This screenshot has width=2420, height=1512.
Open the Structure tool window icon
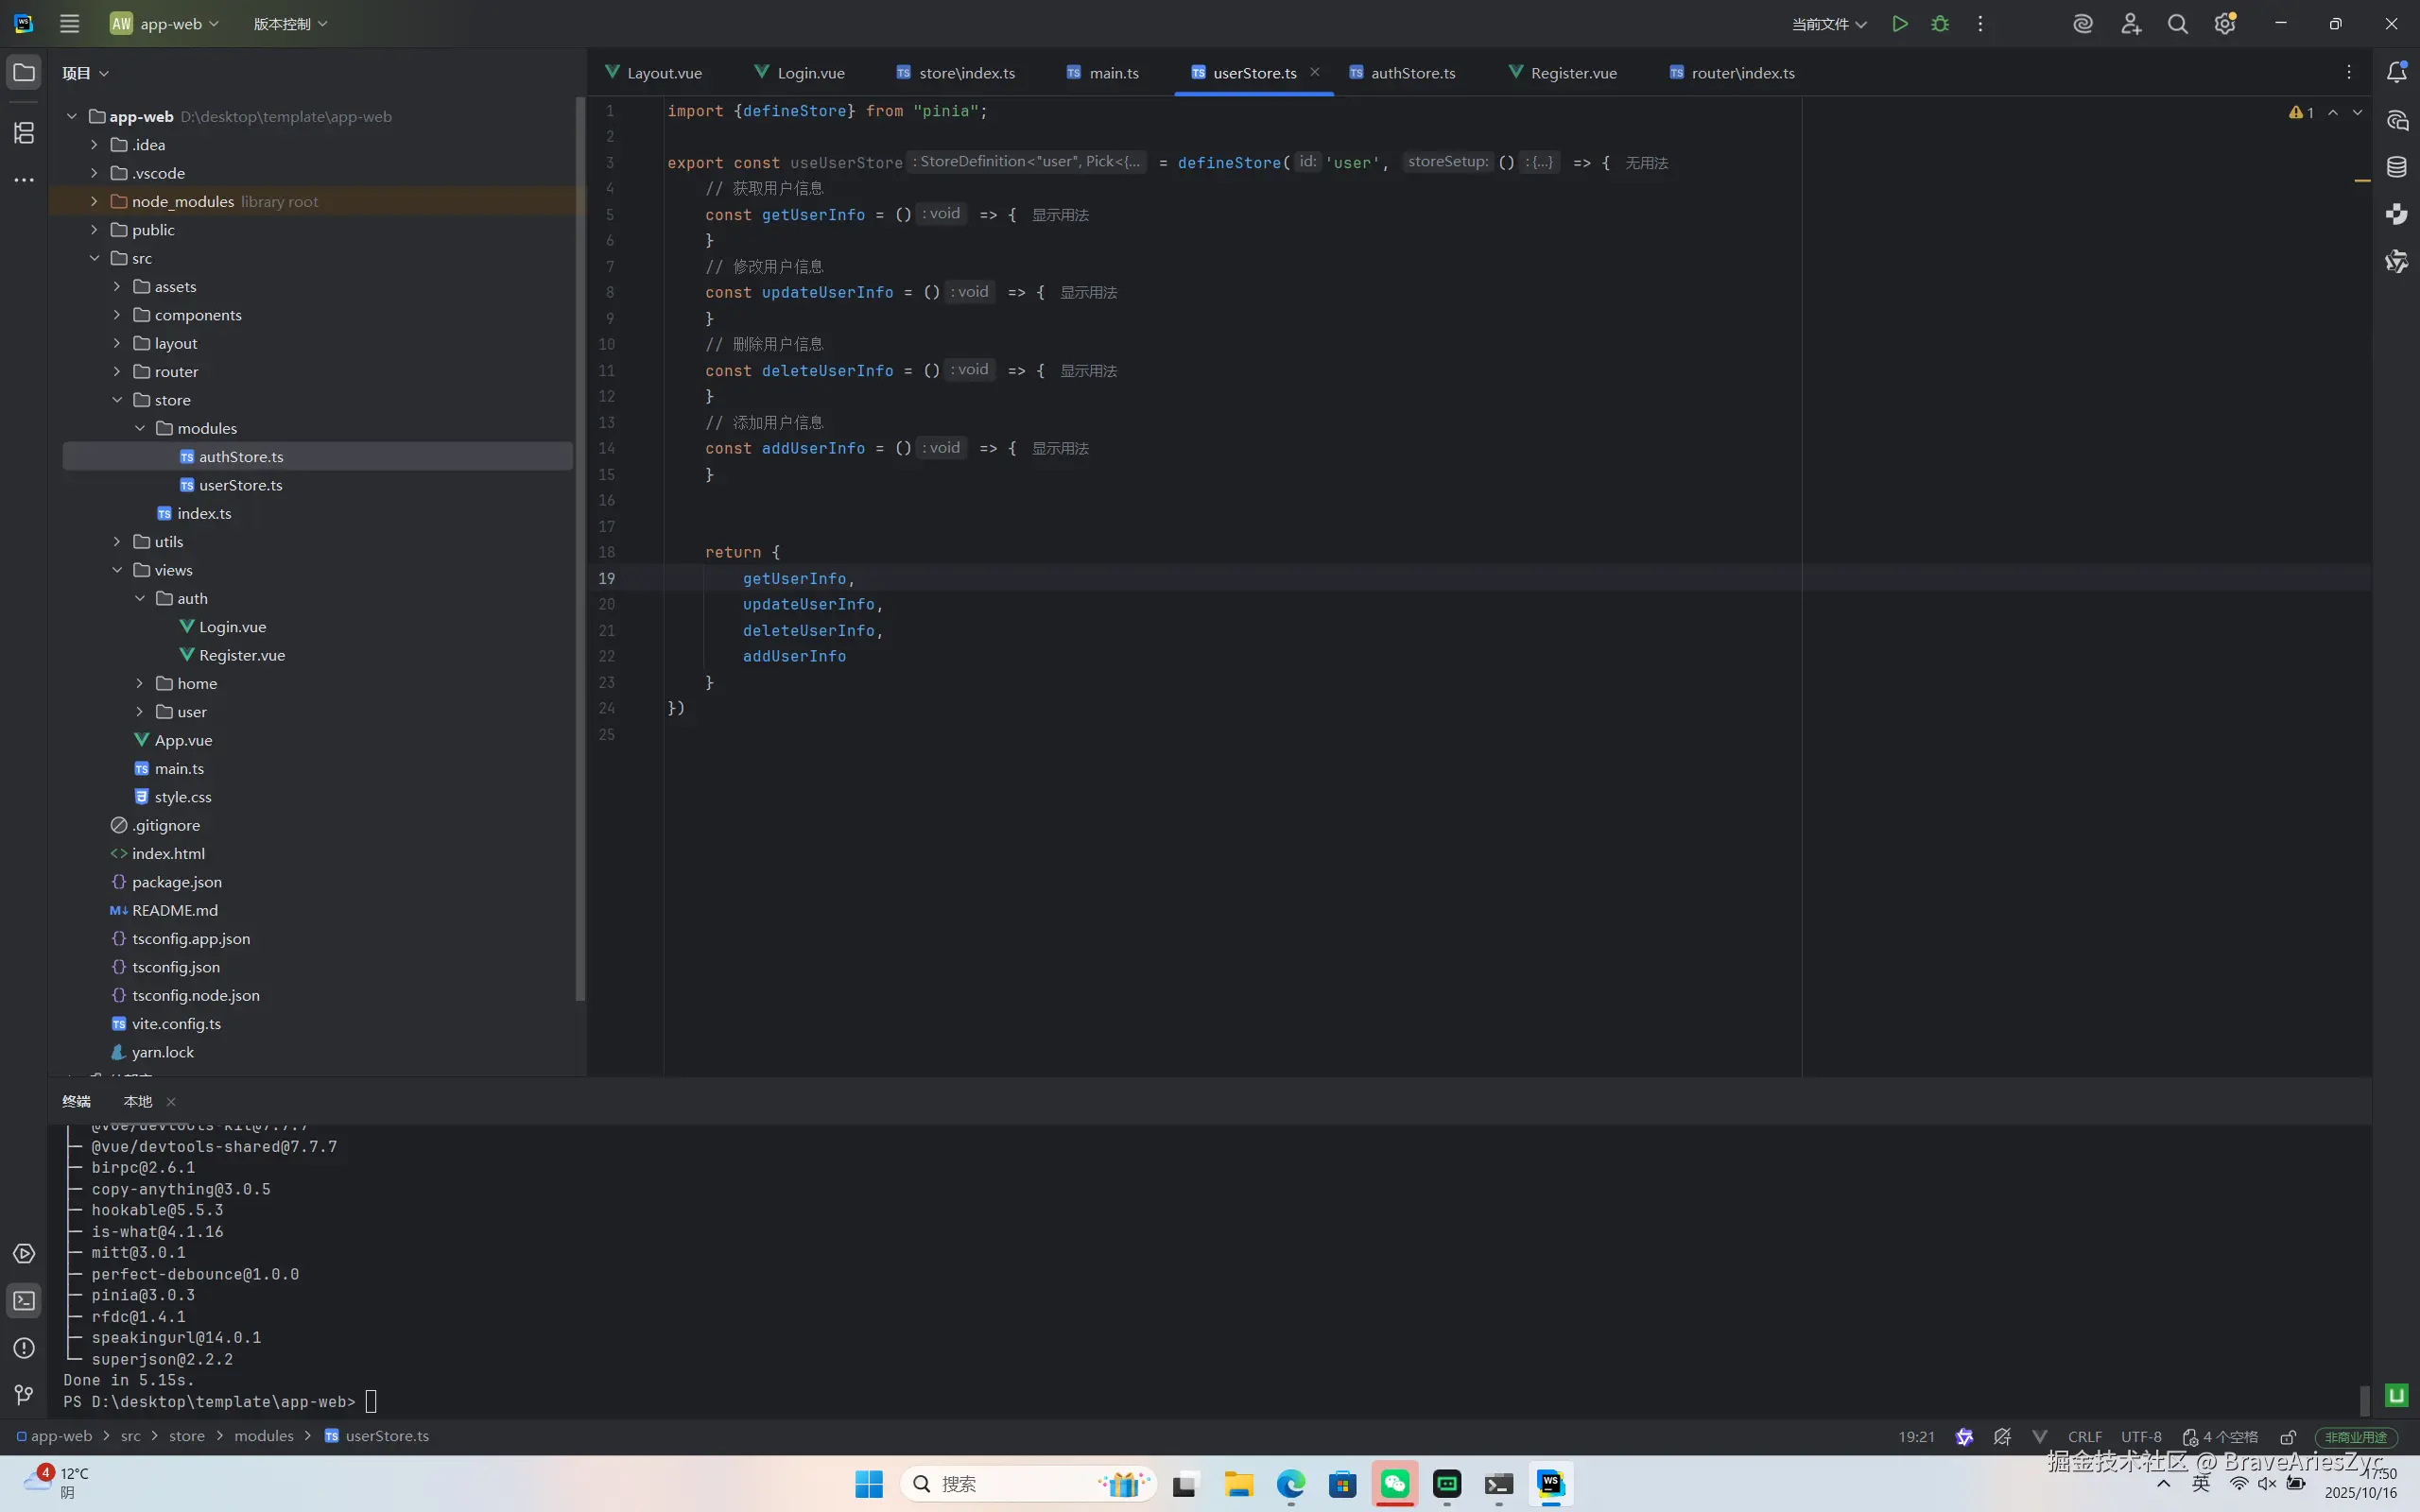(x=24, y=132)
